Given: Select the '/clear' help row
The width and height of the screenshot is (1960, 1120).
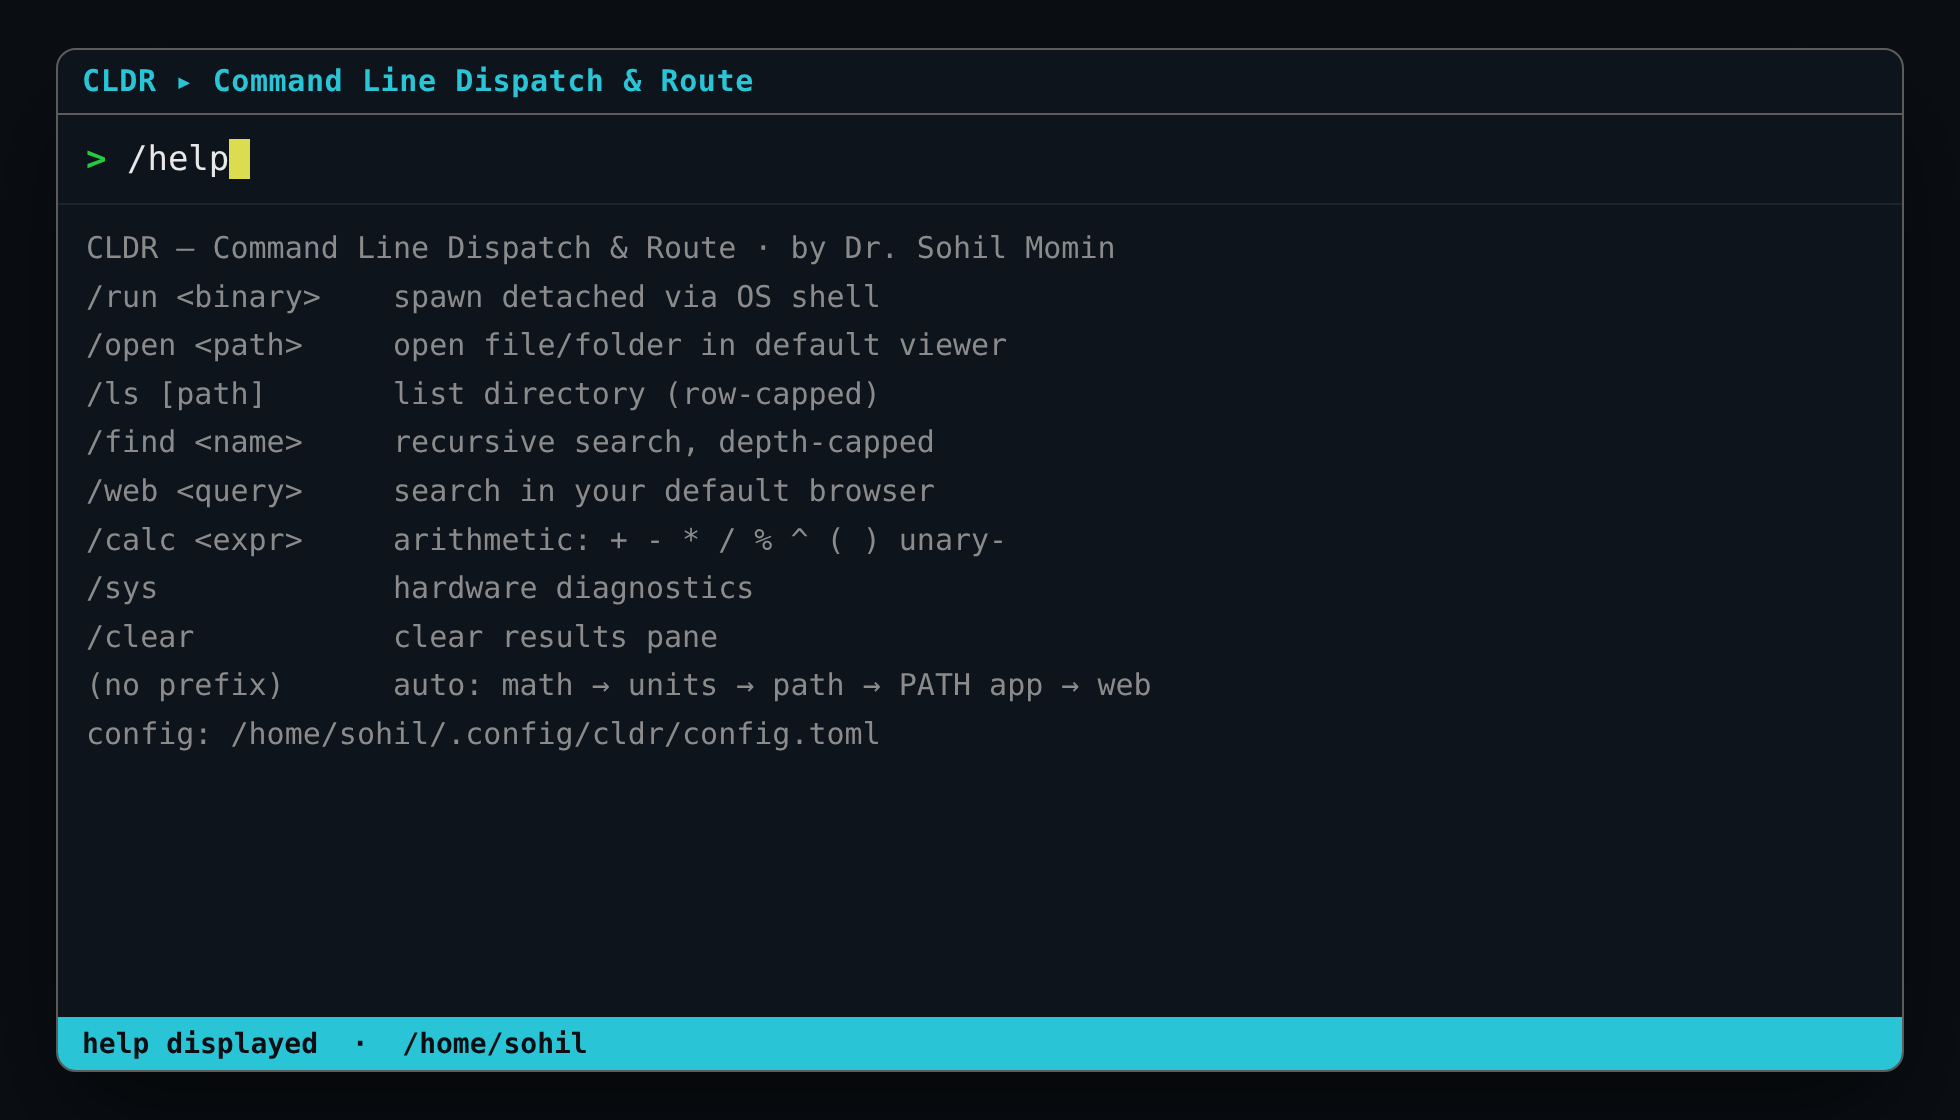Looking at the screenshot, I should point(402,637).
